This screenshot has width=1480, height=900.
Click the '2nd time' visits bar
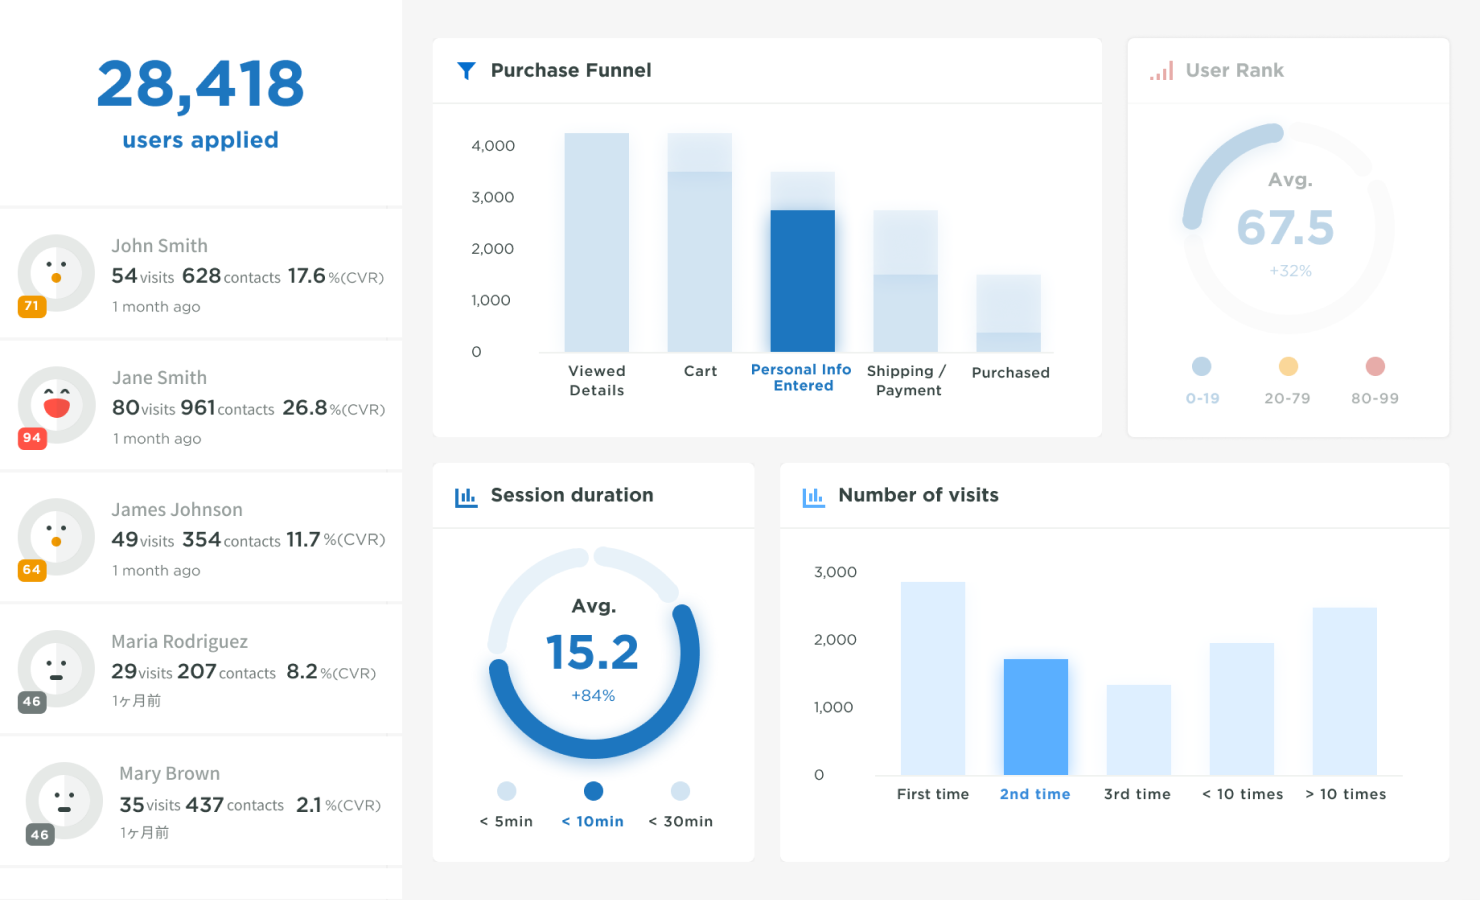click(1035, 716)
